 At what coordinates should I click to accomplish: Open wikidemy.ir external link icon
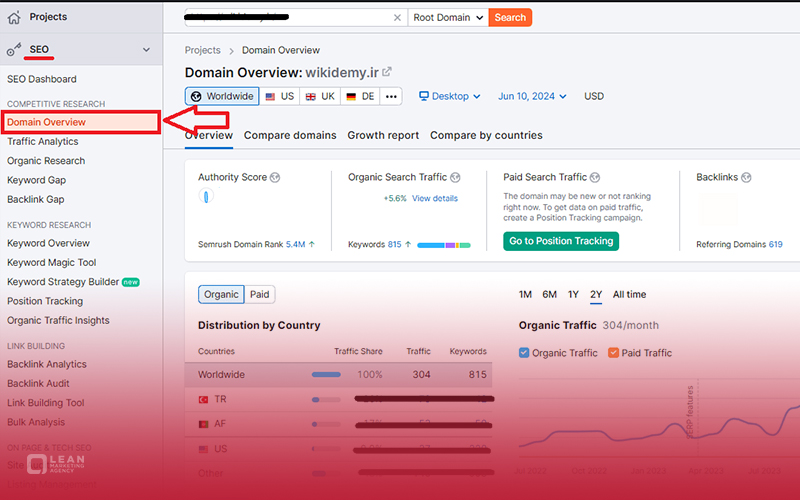(x=387, y=72)
